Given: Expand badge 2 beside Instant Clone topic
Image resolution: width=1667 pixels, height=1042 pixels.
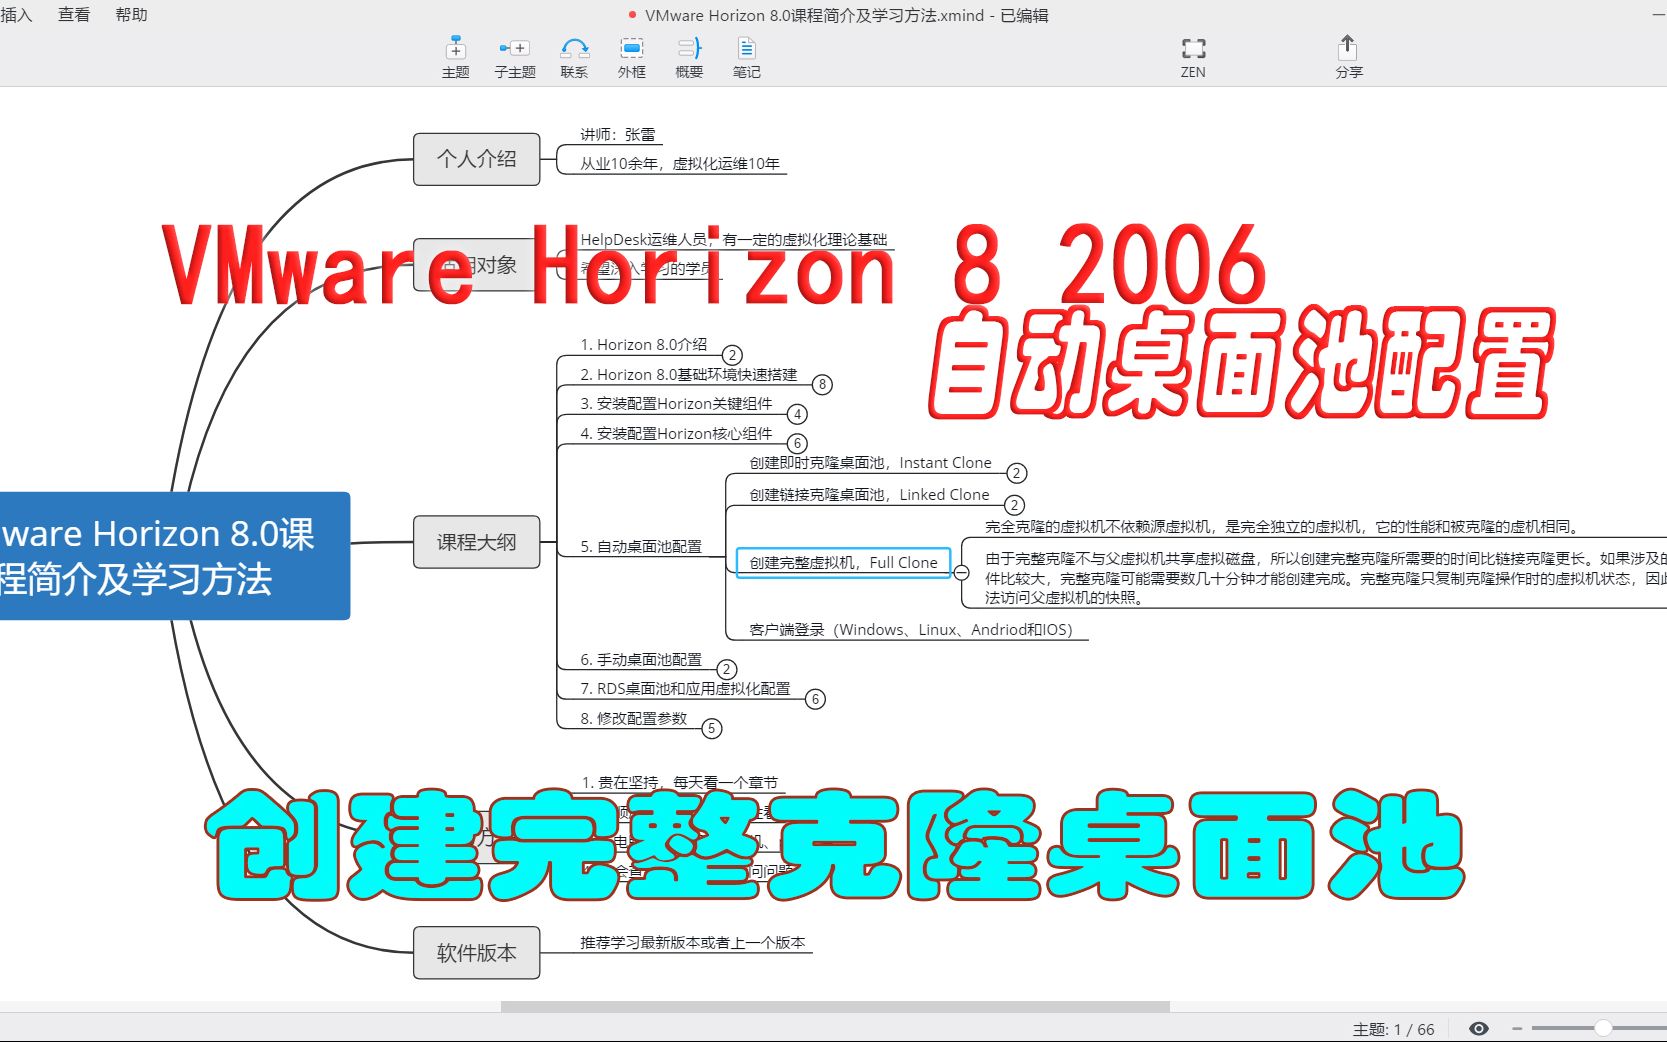Looking at the screenshot, I should click(x=1016, y=473).
